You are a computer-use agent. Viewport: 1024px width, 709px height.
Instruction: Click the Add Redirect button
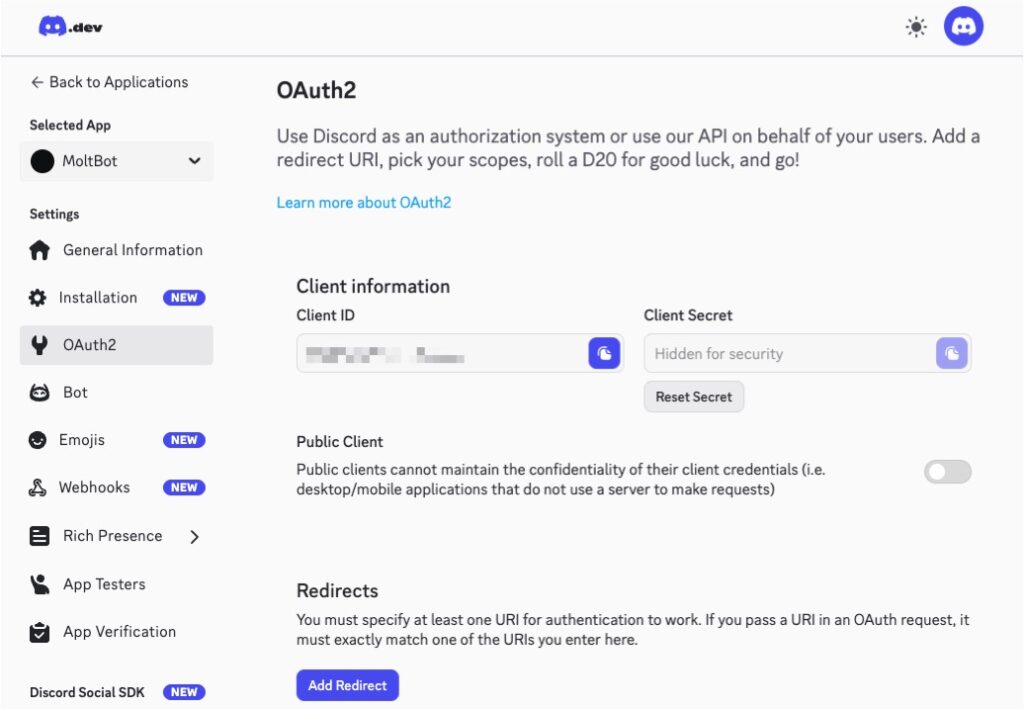tap(347, 685)
